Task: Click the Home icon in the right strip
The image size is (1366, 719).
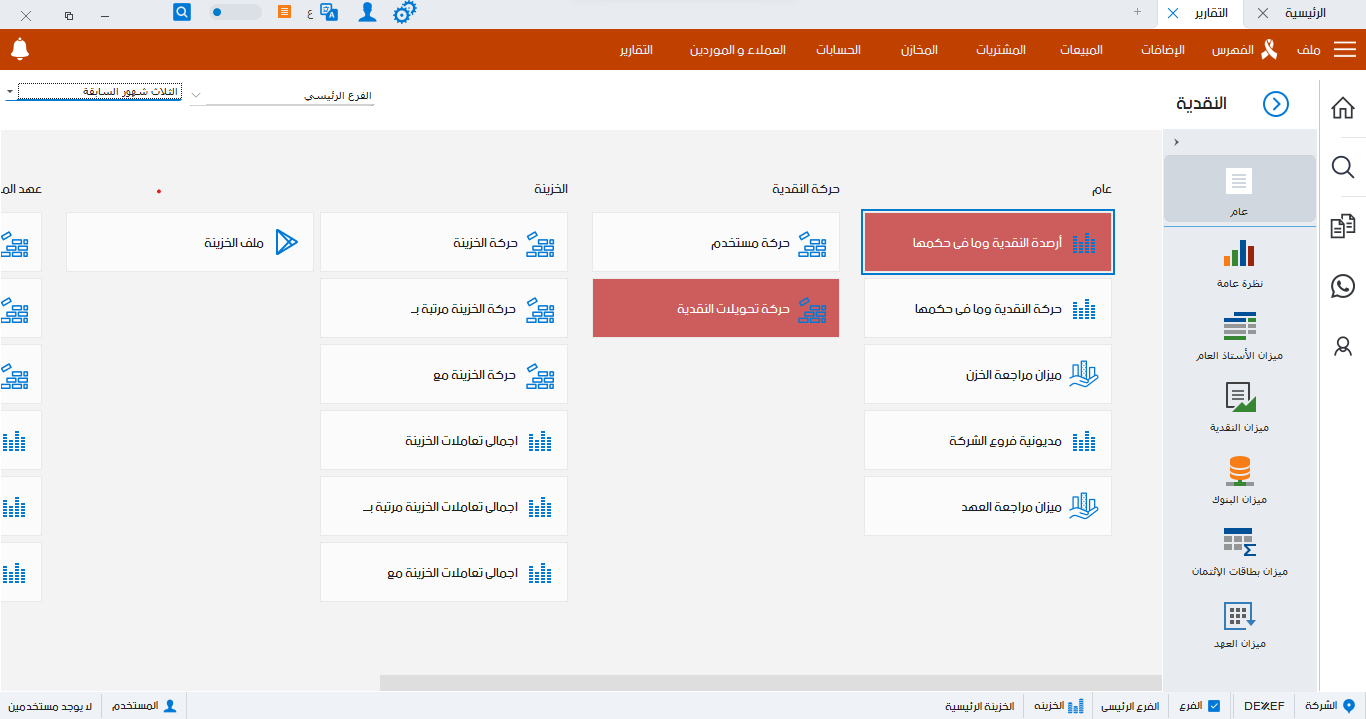Action: point(1343,107)
